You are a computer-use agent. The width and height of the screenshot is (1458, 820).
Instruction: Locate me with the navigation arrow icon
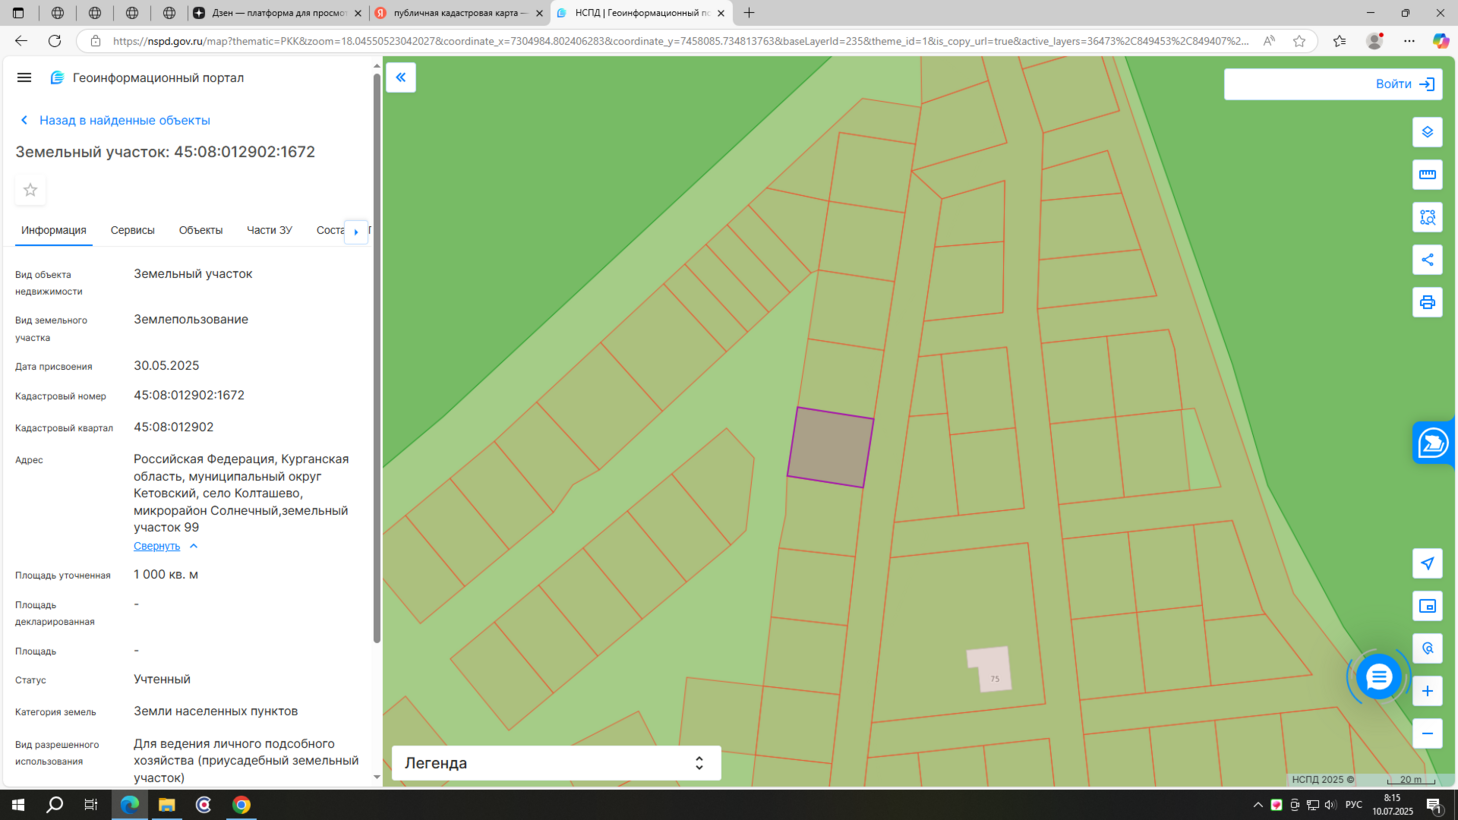1427,563
